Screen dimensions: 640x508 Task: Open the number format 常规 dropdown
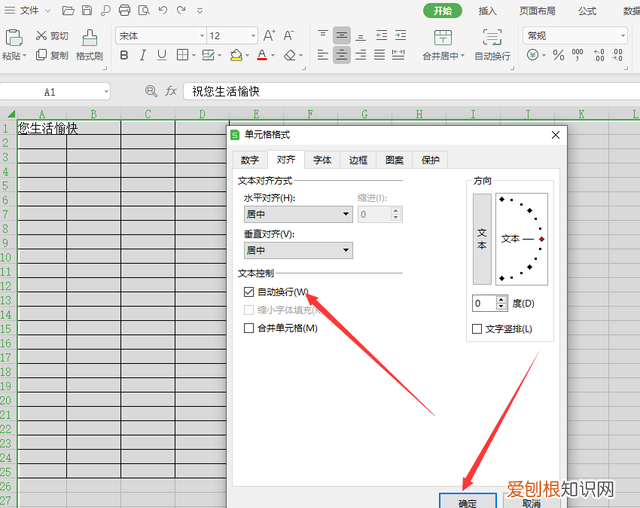coord(623,36)
